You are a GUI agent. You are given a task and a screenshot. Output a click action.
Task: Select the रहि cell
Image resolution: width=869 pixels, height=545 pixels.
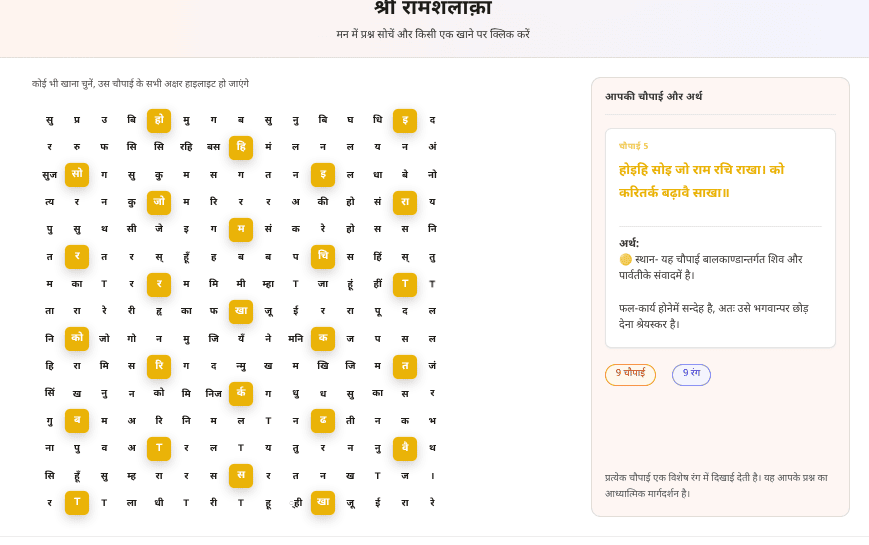click(186, 147)
